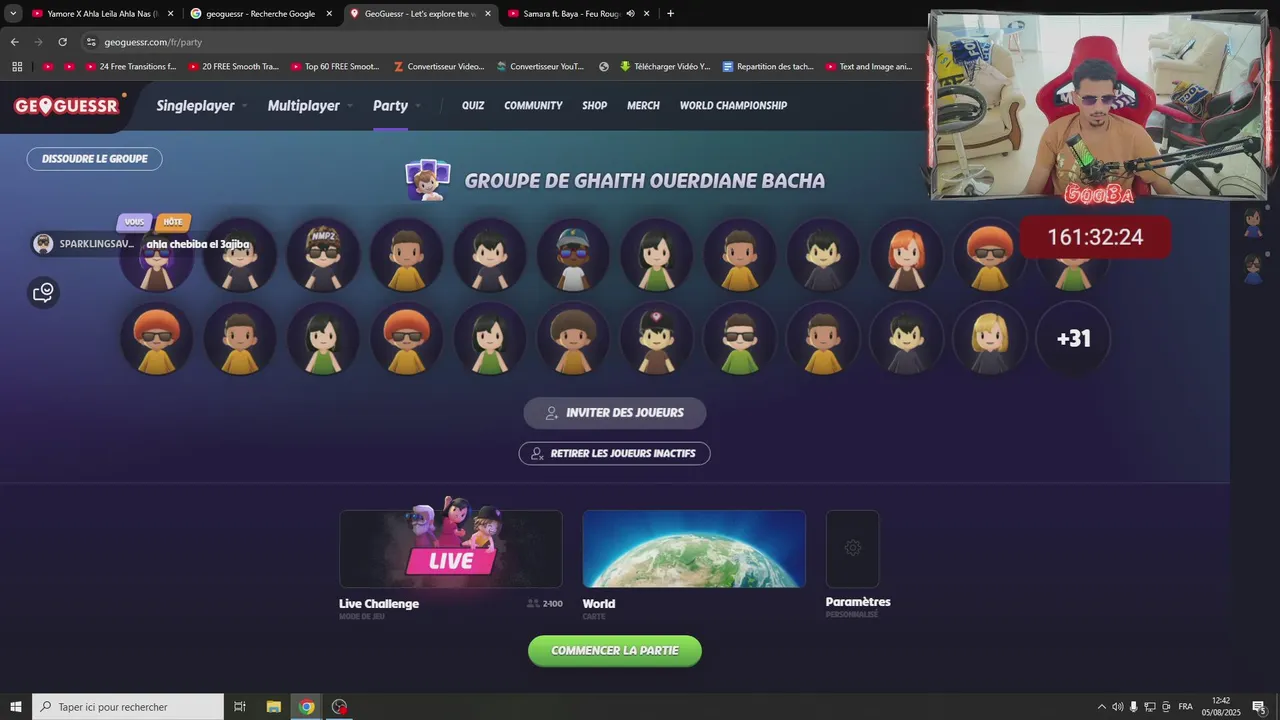Open the recording app taskbar icon
Screen dimensions: 1280x720
(x=340, y=707)
